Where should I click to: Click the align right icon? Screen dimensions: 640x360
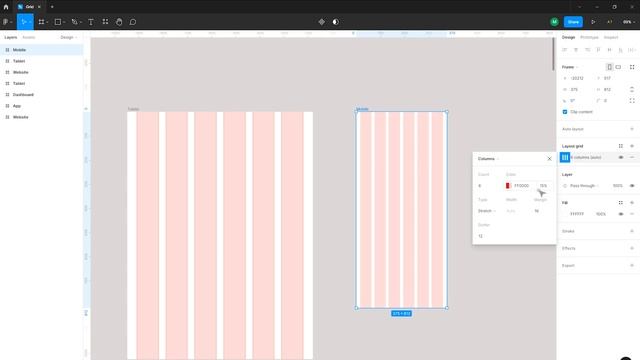click(587, 50)
